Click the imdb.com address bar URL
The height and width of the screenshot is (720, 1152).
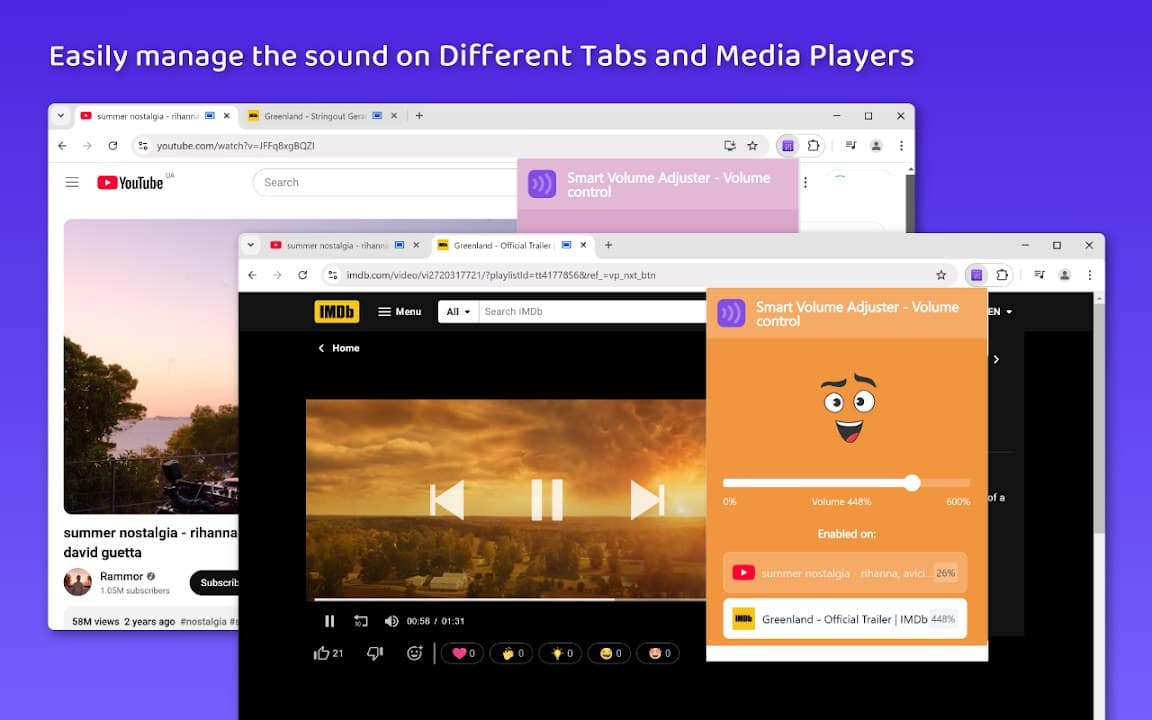[x=501, y=275]
